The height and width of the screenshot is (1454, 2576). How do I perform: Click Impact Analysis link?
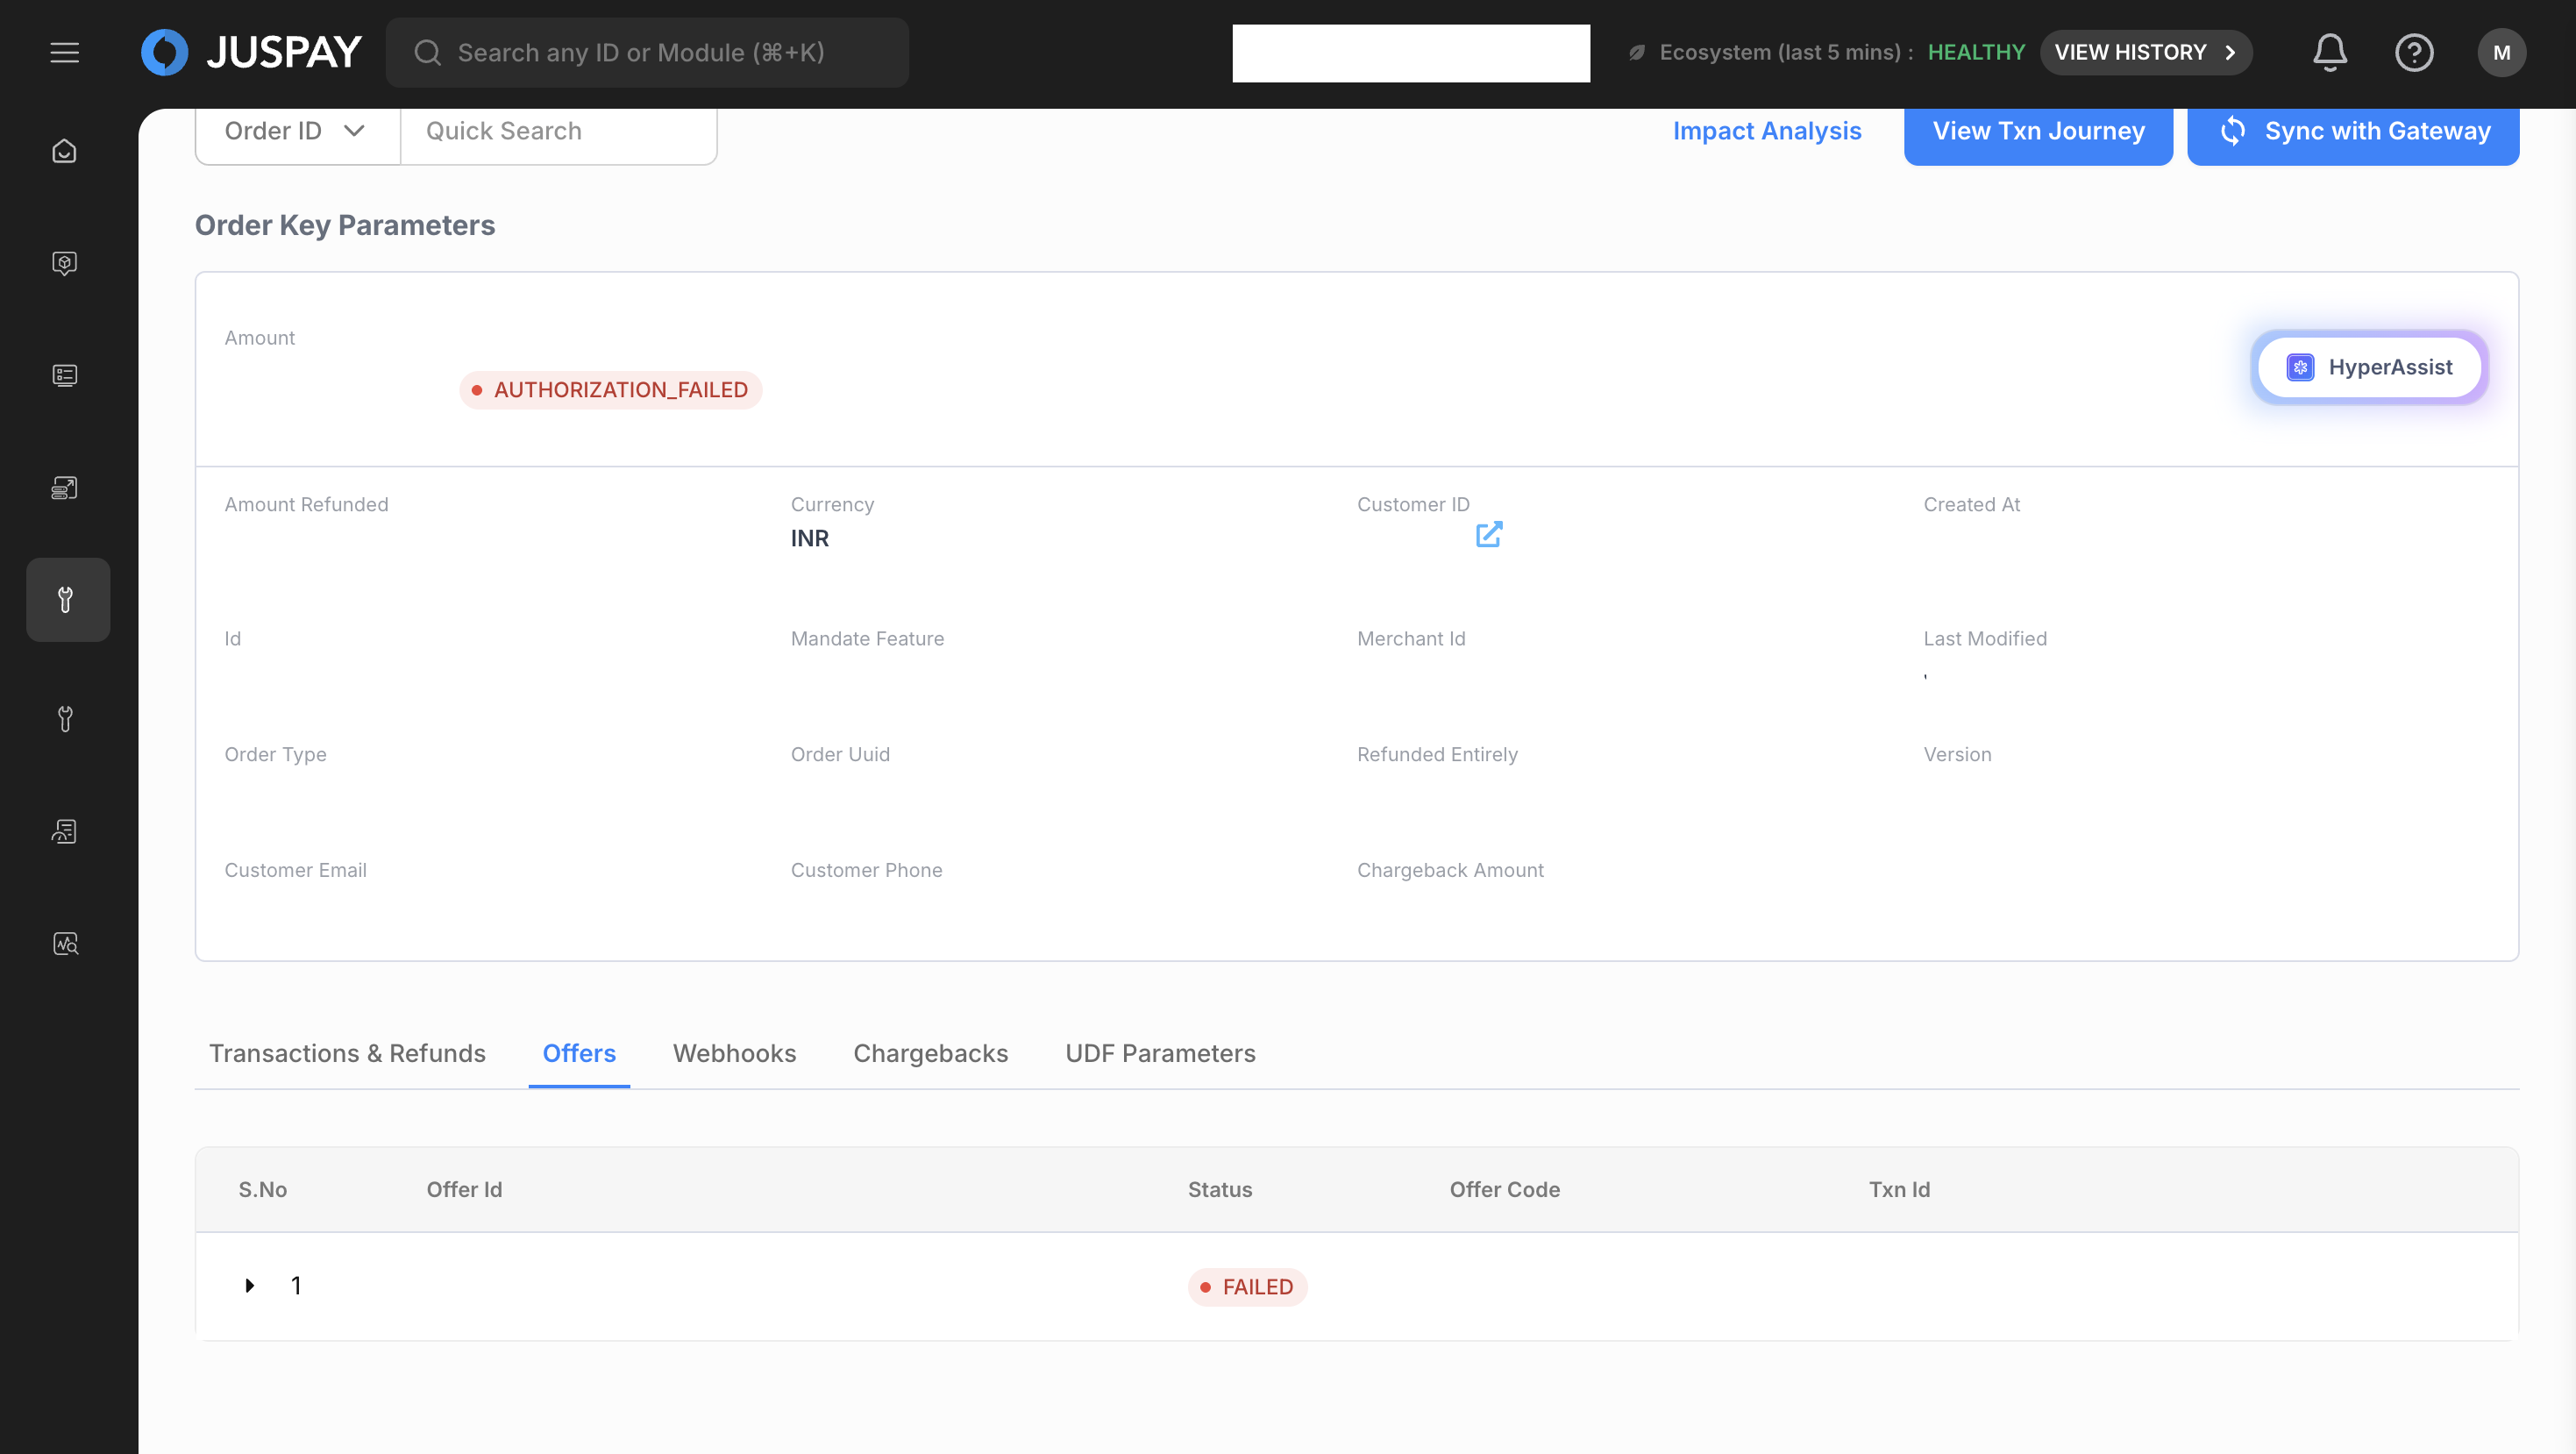(x=1766, y=131)
